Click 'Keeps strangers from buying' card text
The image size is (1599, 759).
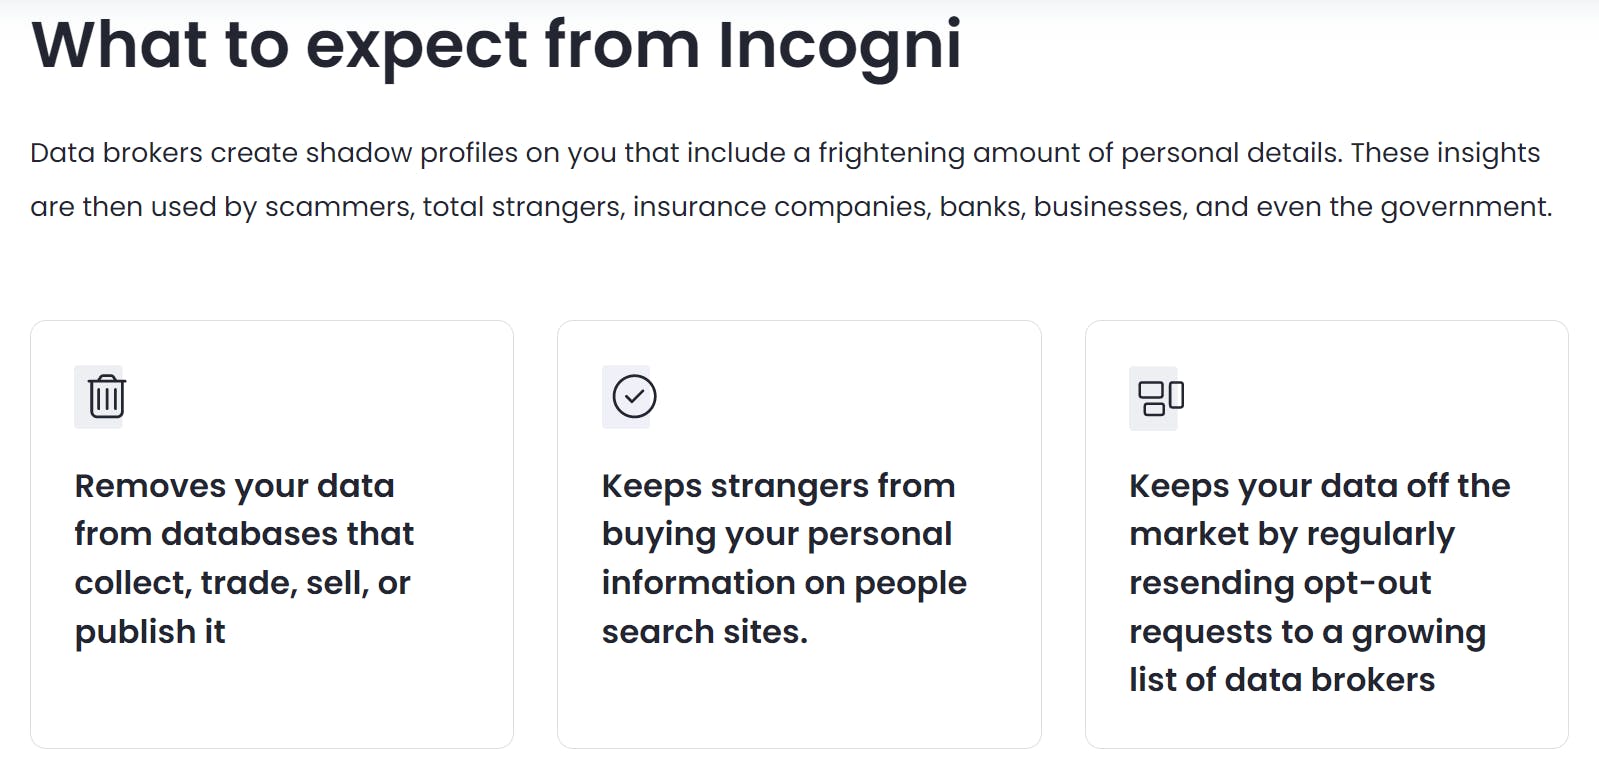pos(784,558)
